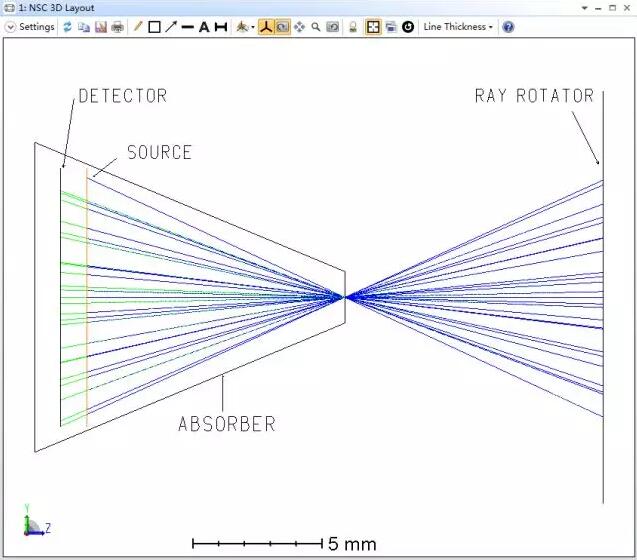Select the pencil annotation tool
Image resolution: width=637 pixels, height=560 pixels.
[138, 27]
